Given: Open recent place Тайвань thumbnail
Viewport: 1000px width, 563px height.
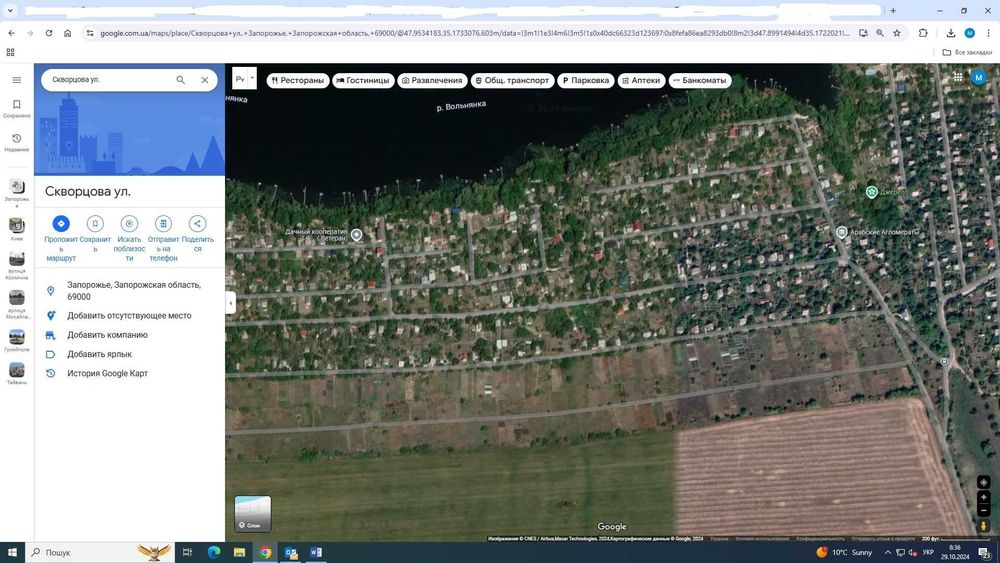Looking at the screenshot, I should (x=17, y=370).
